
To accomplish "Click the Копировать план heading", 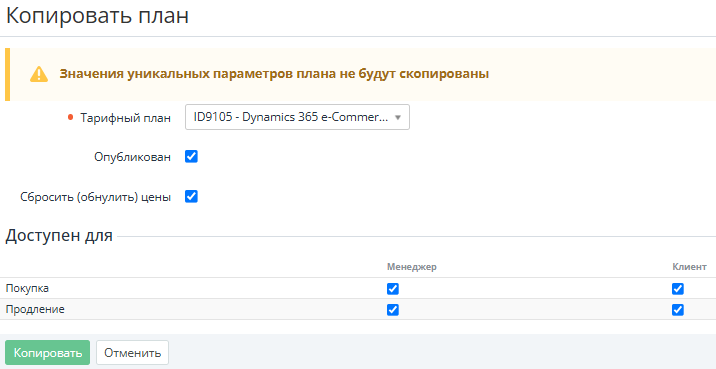I will (97, 16).
